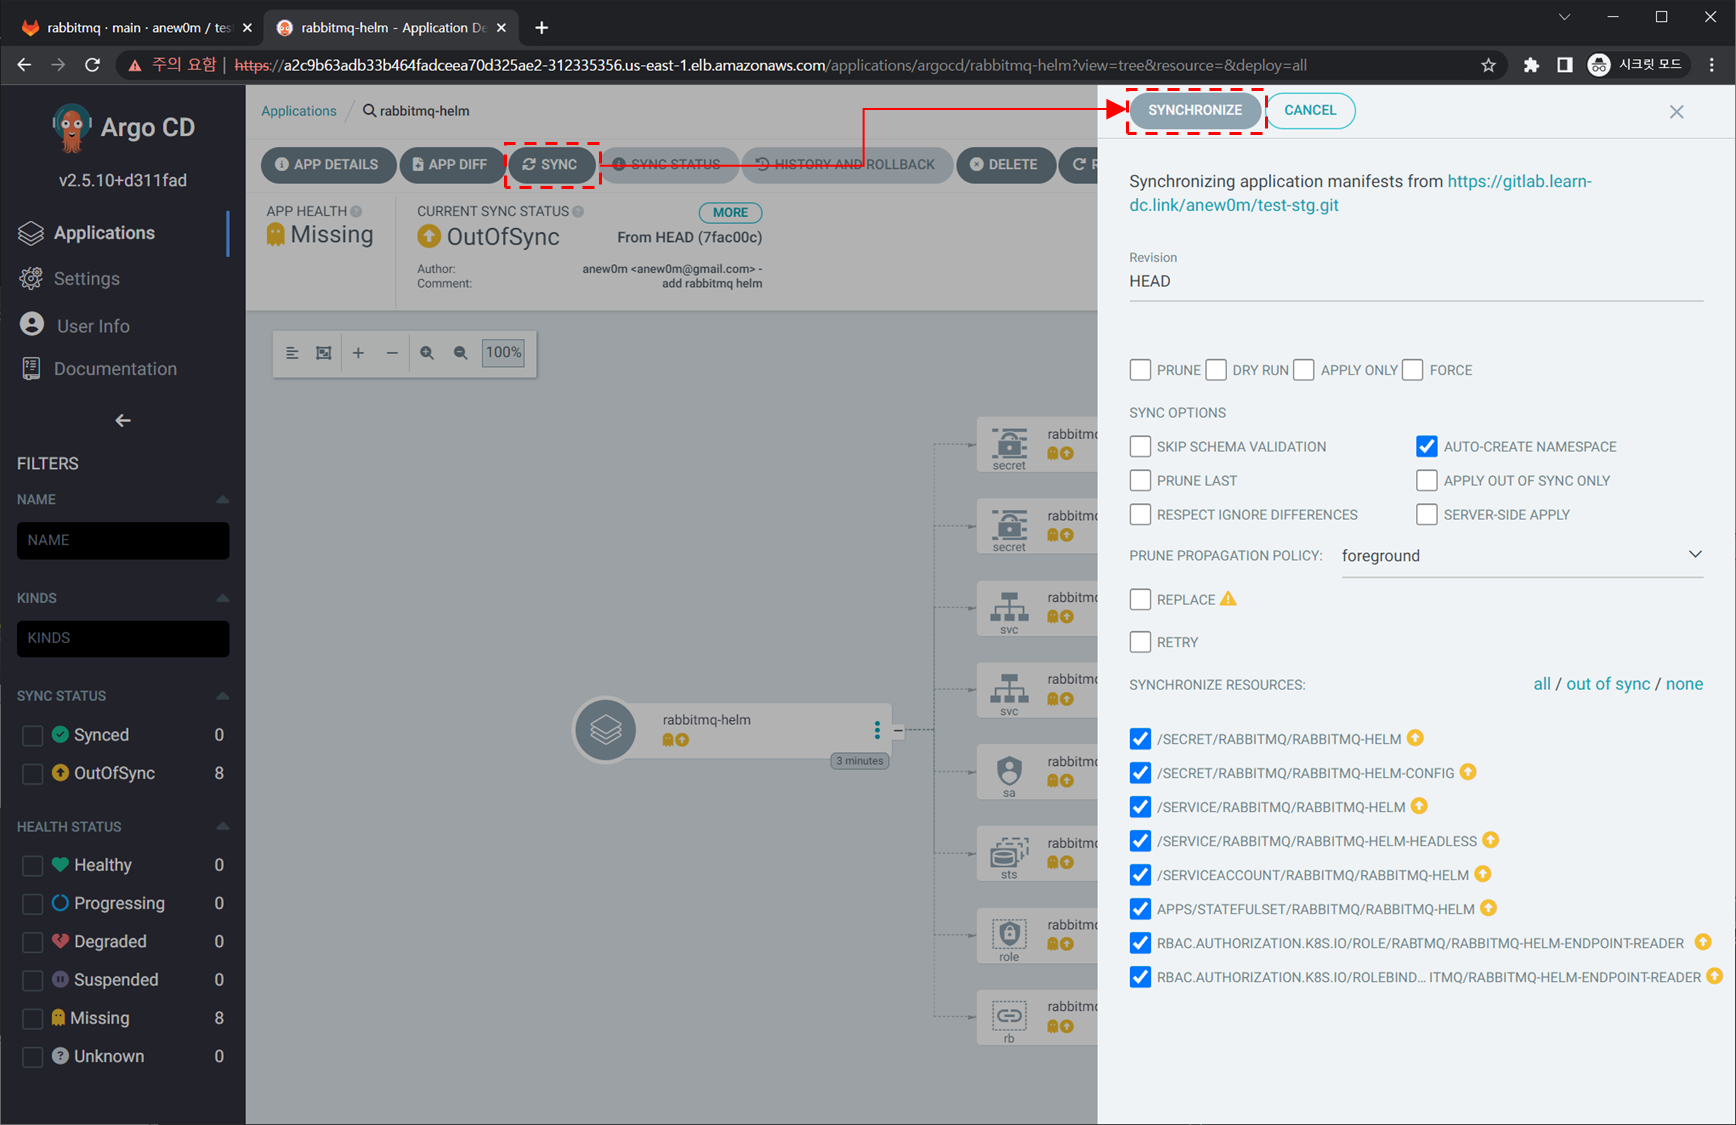The height and width of the screenshot is (1125, 1736).
Task: Close the synchronize panel with X
Action: pyautogui.click(x=1676, y=112)
